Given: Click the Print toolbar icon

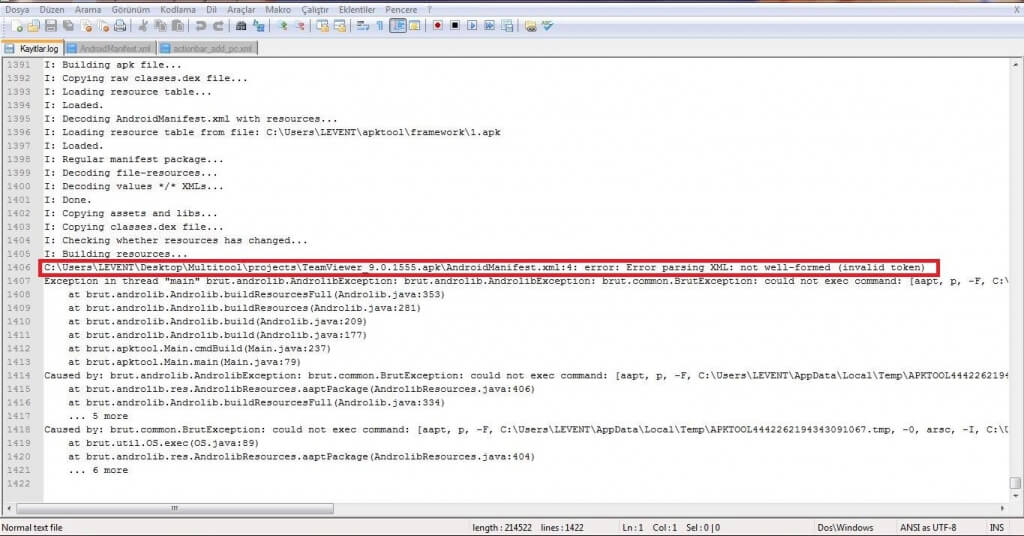Looking at the screenshot, I should (119, 25).
